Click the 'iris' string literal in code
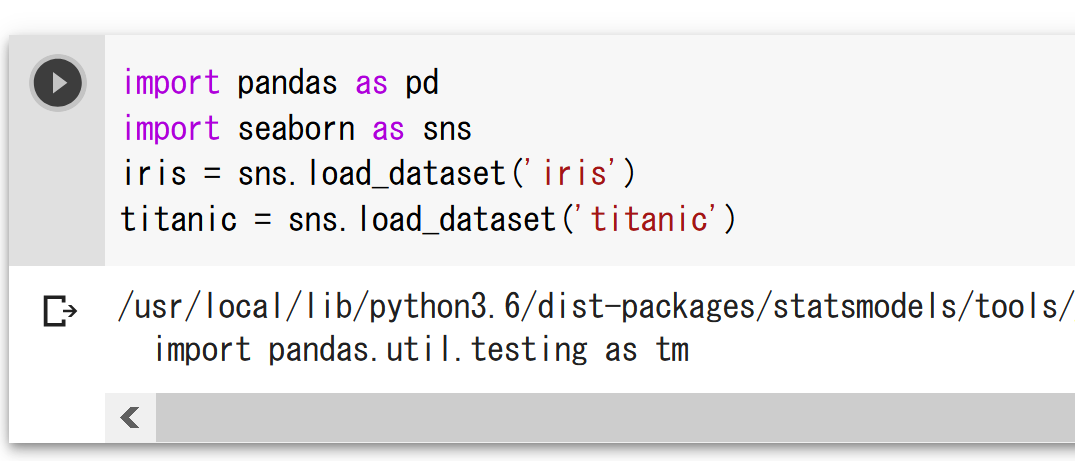Viewport: 1075px width, 461px height. (573, 174)
